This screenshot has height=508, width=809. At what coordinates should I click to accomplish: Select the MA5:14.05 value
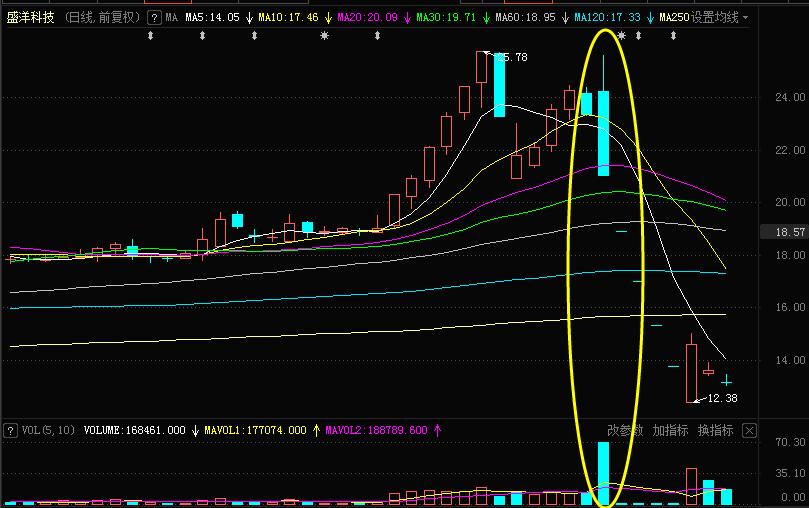[x=213, y=18]
